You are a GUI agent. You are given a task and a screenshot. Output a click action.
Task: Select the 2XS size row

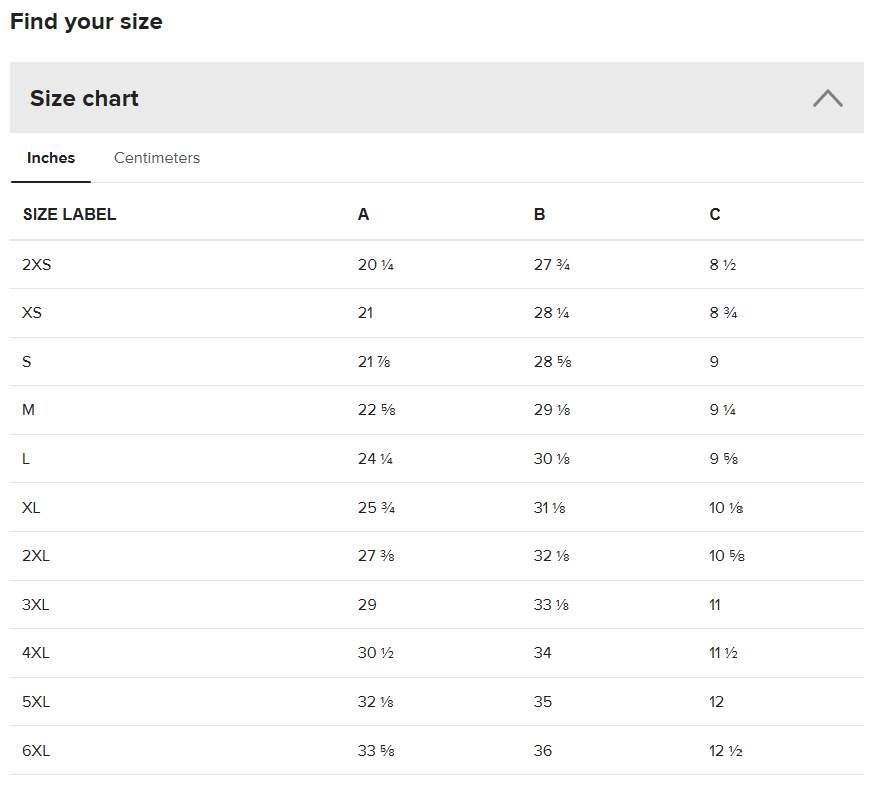click(x=437, y=265)
